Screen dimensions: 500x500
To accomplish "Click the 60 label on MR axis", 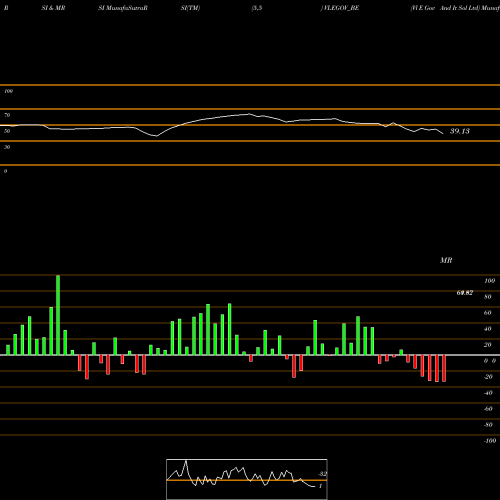I will 488,313.
